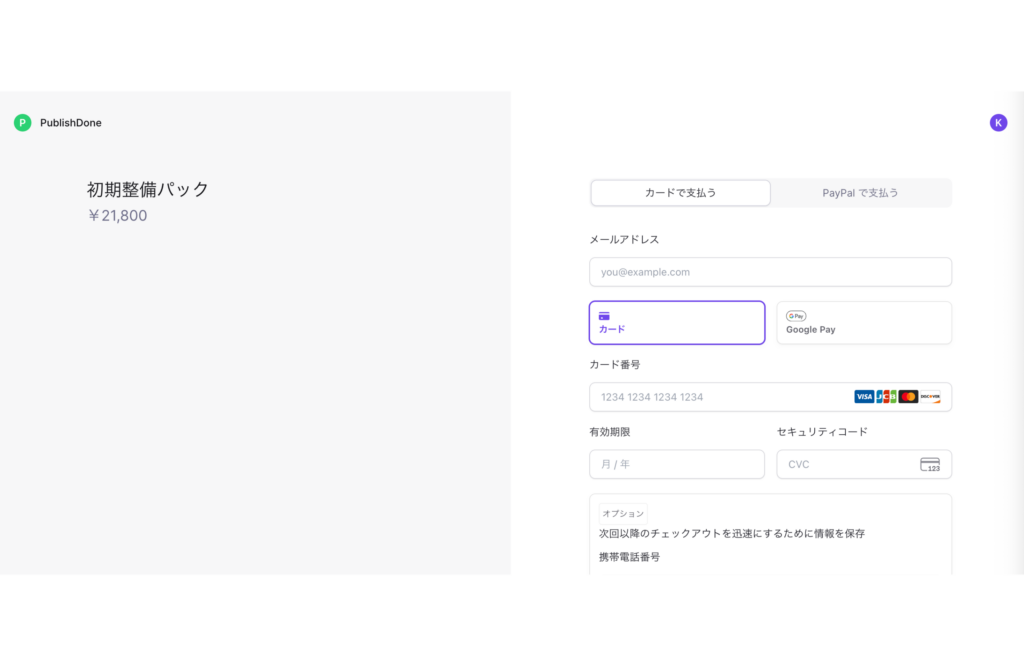1024x666 pixels.
Task: Click the CVC card hint icon
Action: tap(930, 464)
